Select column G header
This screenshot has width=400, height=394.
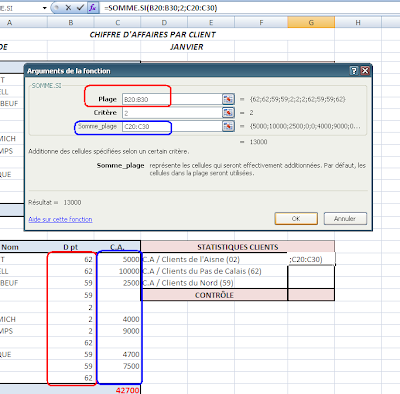[x=311, y=22]
